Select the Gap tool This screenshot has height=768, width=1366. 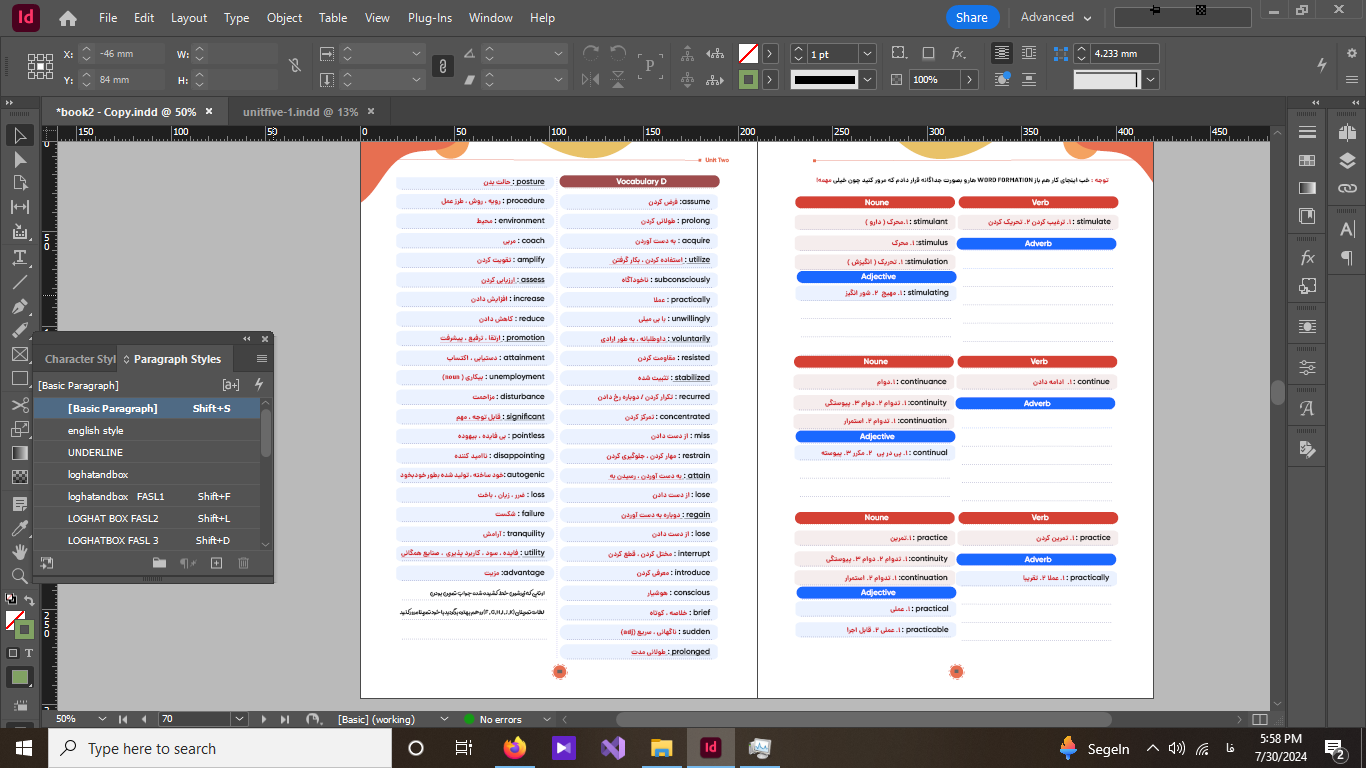[x=20, y=207]
